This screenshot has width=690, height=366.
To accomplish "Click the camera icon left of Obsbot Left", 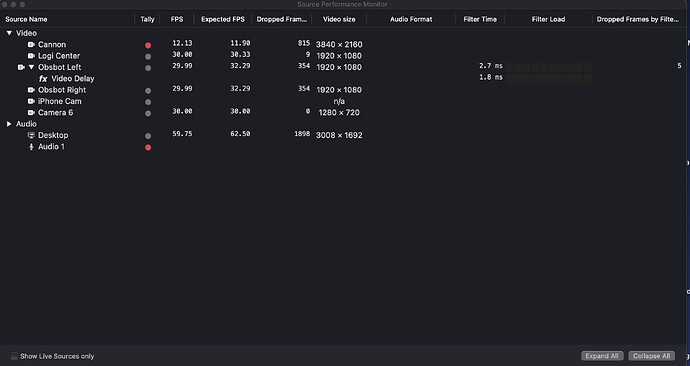I will click(21, 67).
